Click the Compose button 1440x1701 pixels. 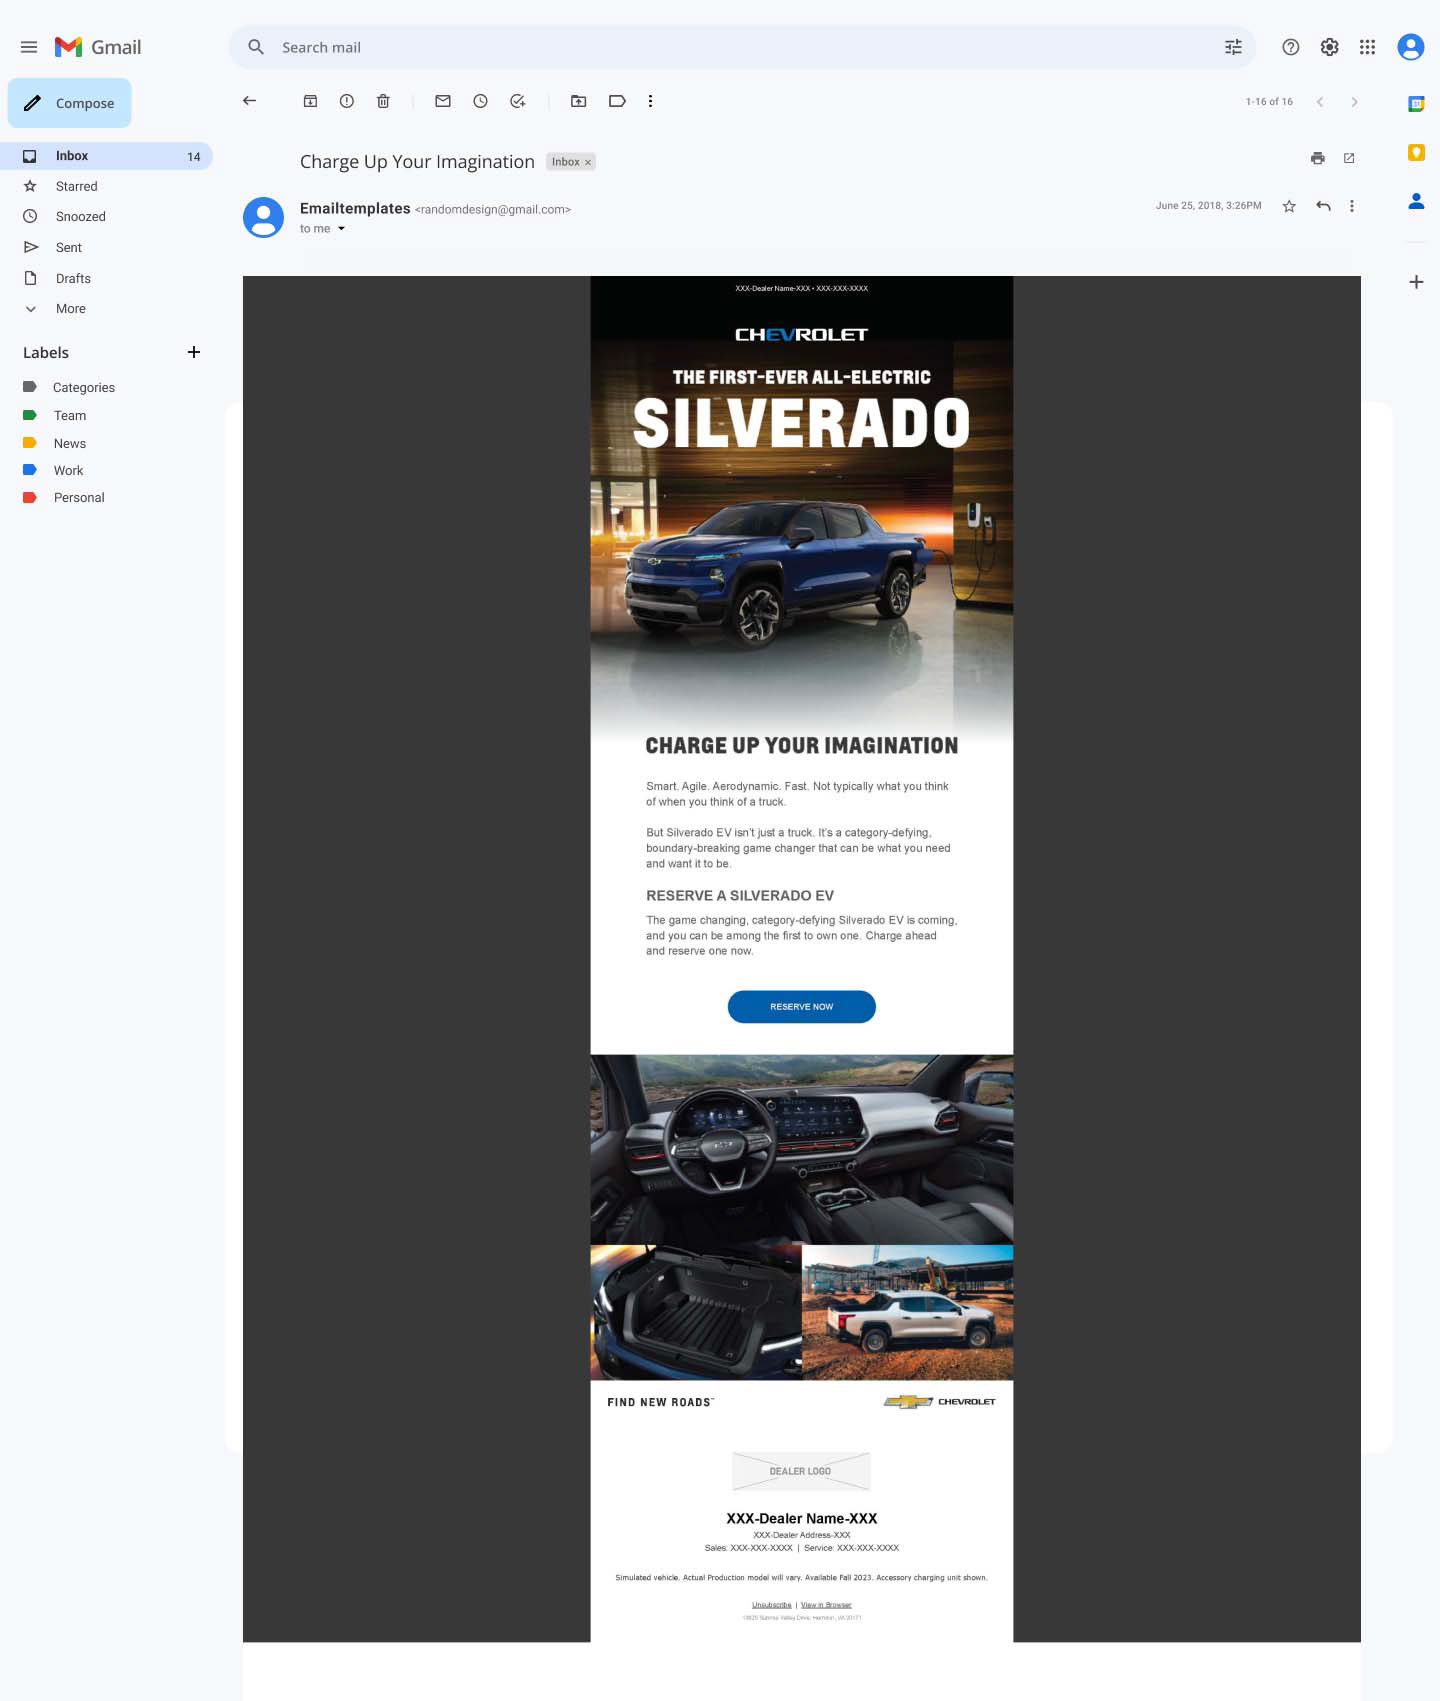70,103
